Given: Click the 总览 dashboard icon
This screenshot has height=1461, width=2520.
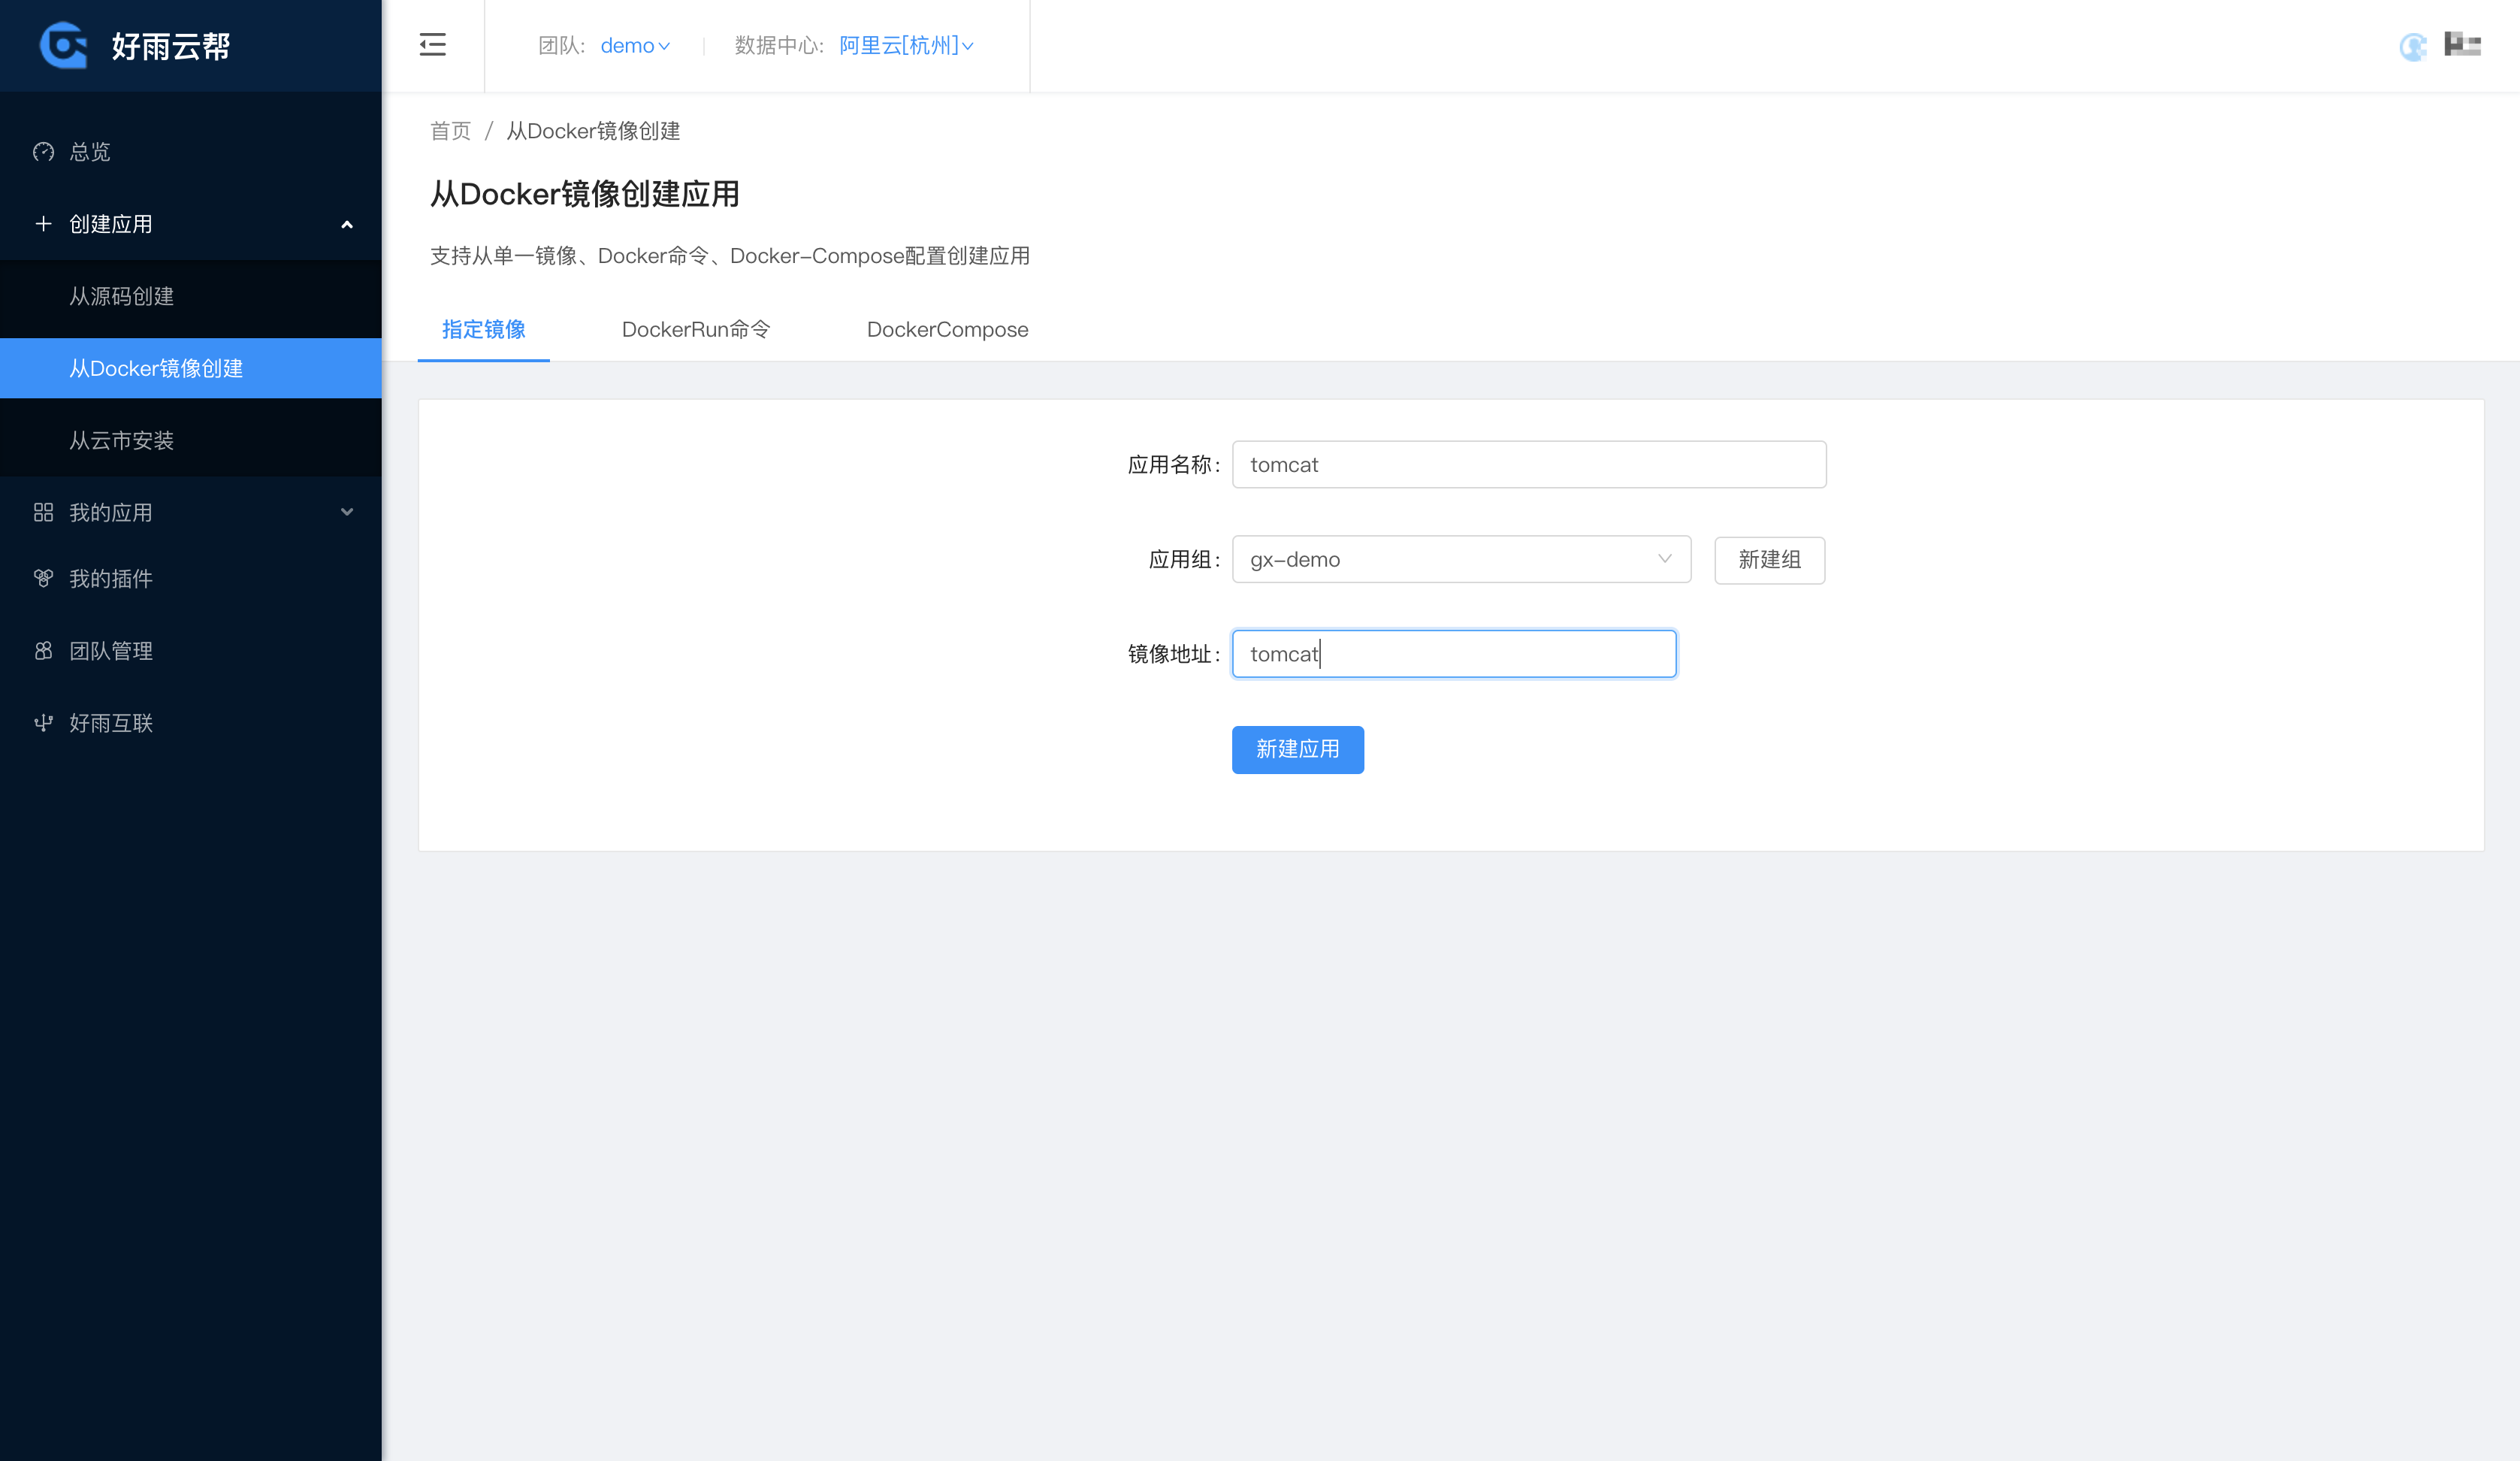Looking at the screenshot, I should tap(43, 152).
